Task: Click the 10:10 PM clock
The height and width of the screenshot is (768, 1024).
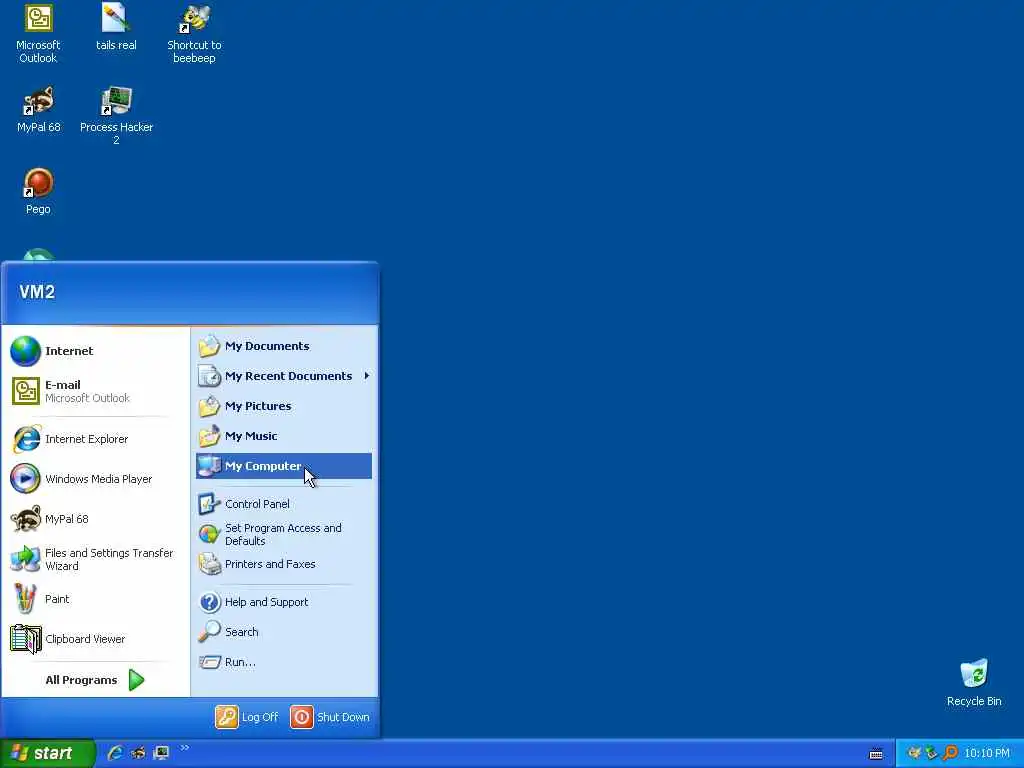Action: click(987, 753)
